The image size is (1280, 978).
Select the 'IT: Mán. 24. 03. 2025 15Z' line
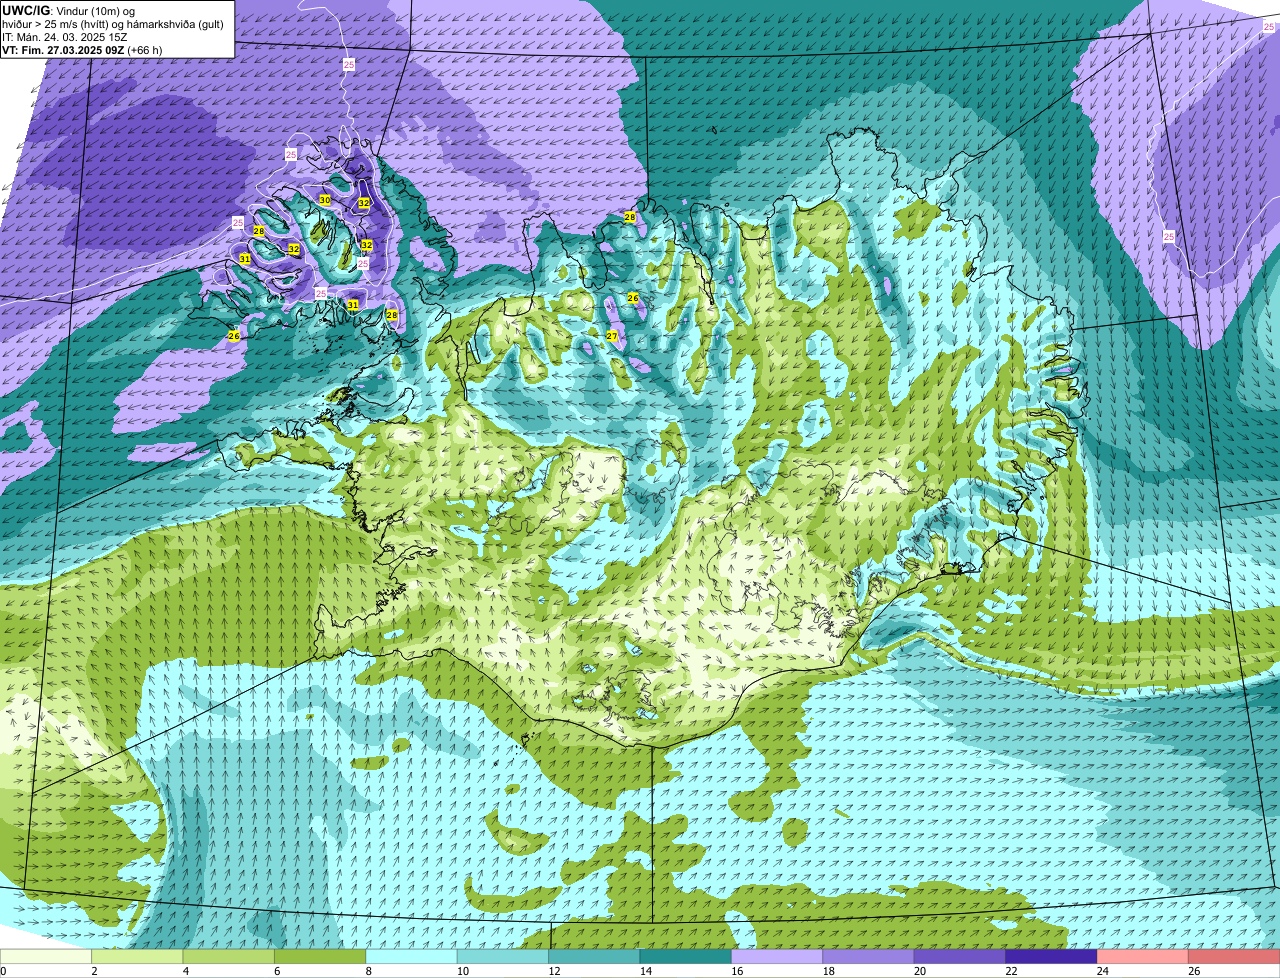(65, 37)
